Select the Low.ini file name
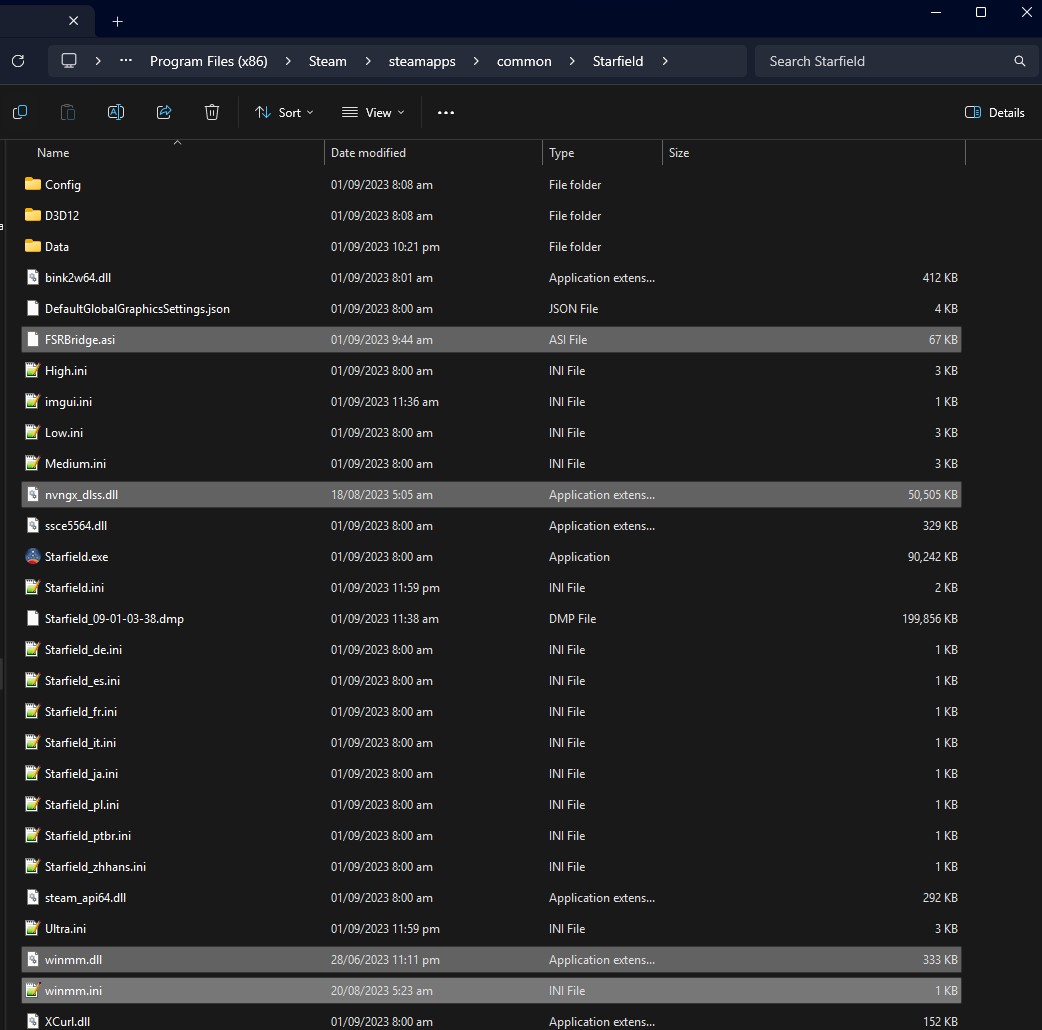The width and height of the screenshot is (1042, 1030). [x=64, y=433]
